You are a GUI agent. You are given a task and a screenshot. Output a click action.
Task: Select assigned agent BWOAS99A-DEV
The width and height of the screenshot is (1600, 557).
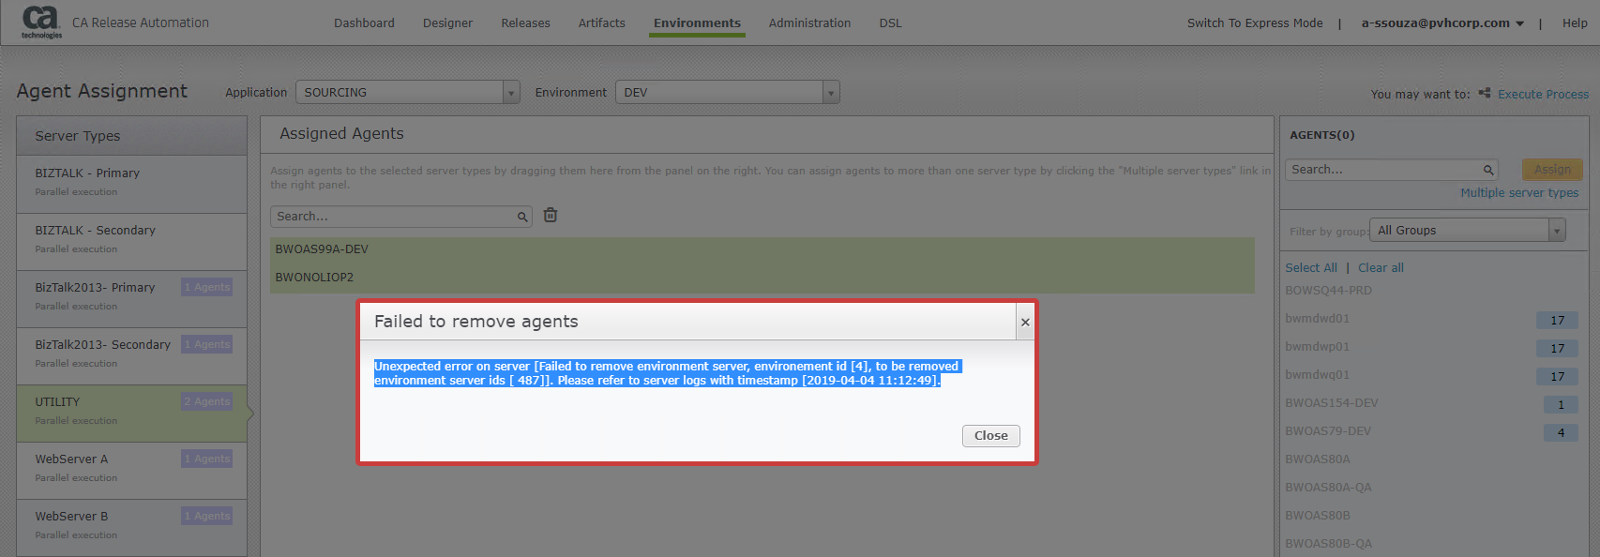(x=762, y=250)
